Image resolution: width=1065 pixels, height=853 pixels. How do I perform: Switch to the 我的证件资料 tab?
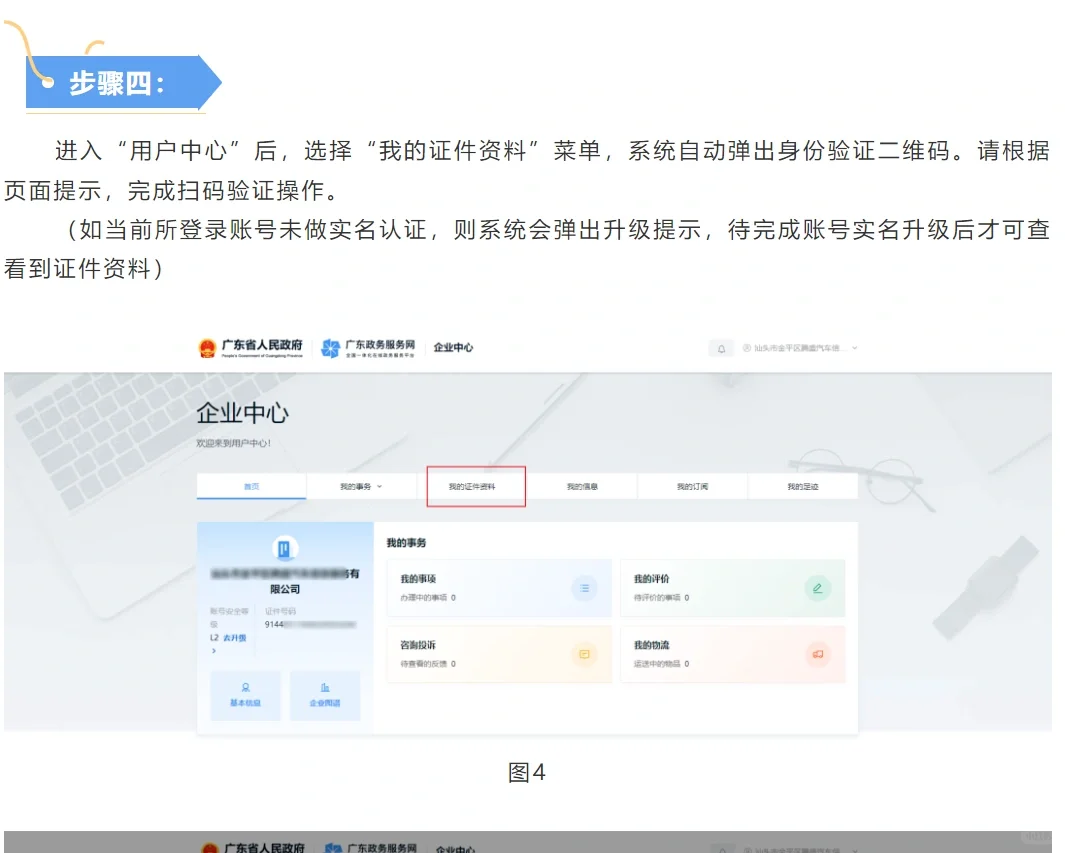coord(475,485)
